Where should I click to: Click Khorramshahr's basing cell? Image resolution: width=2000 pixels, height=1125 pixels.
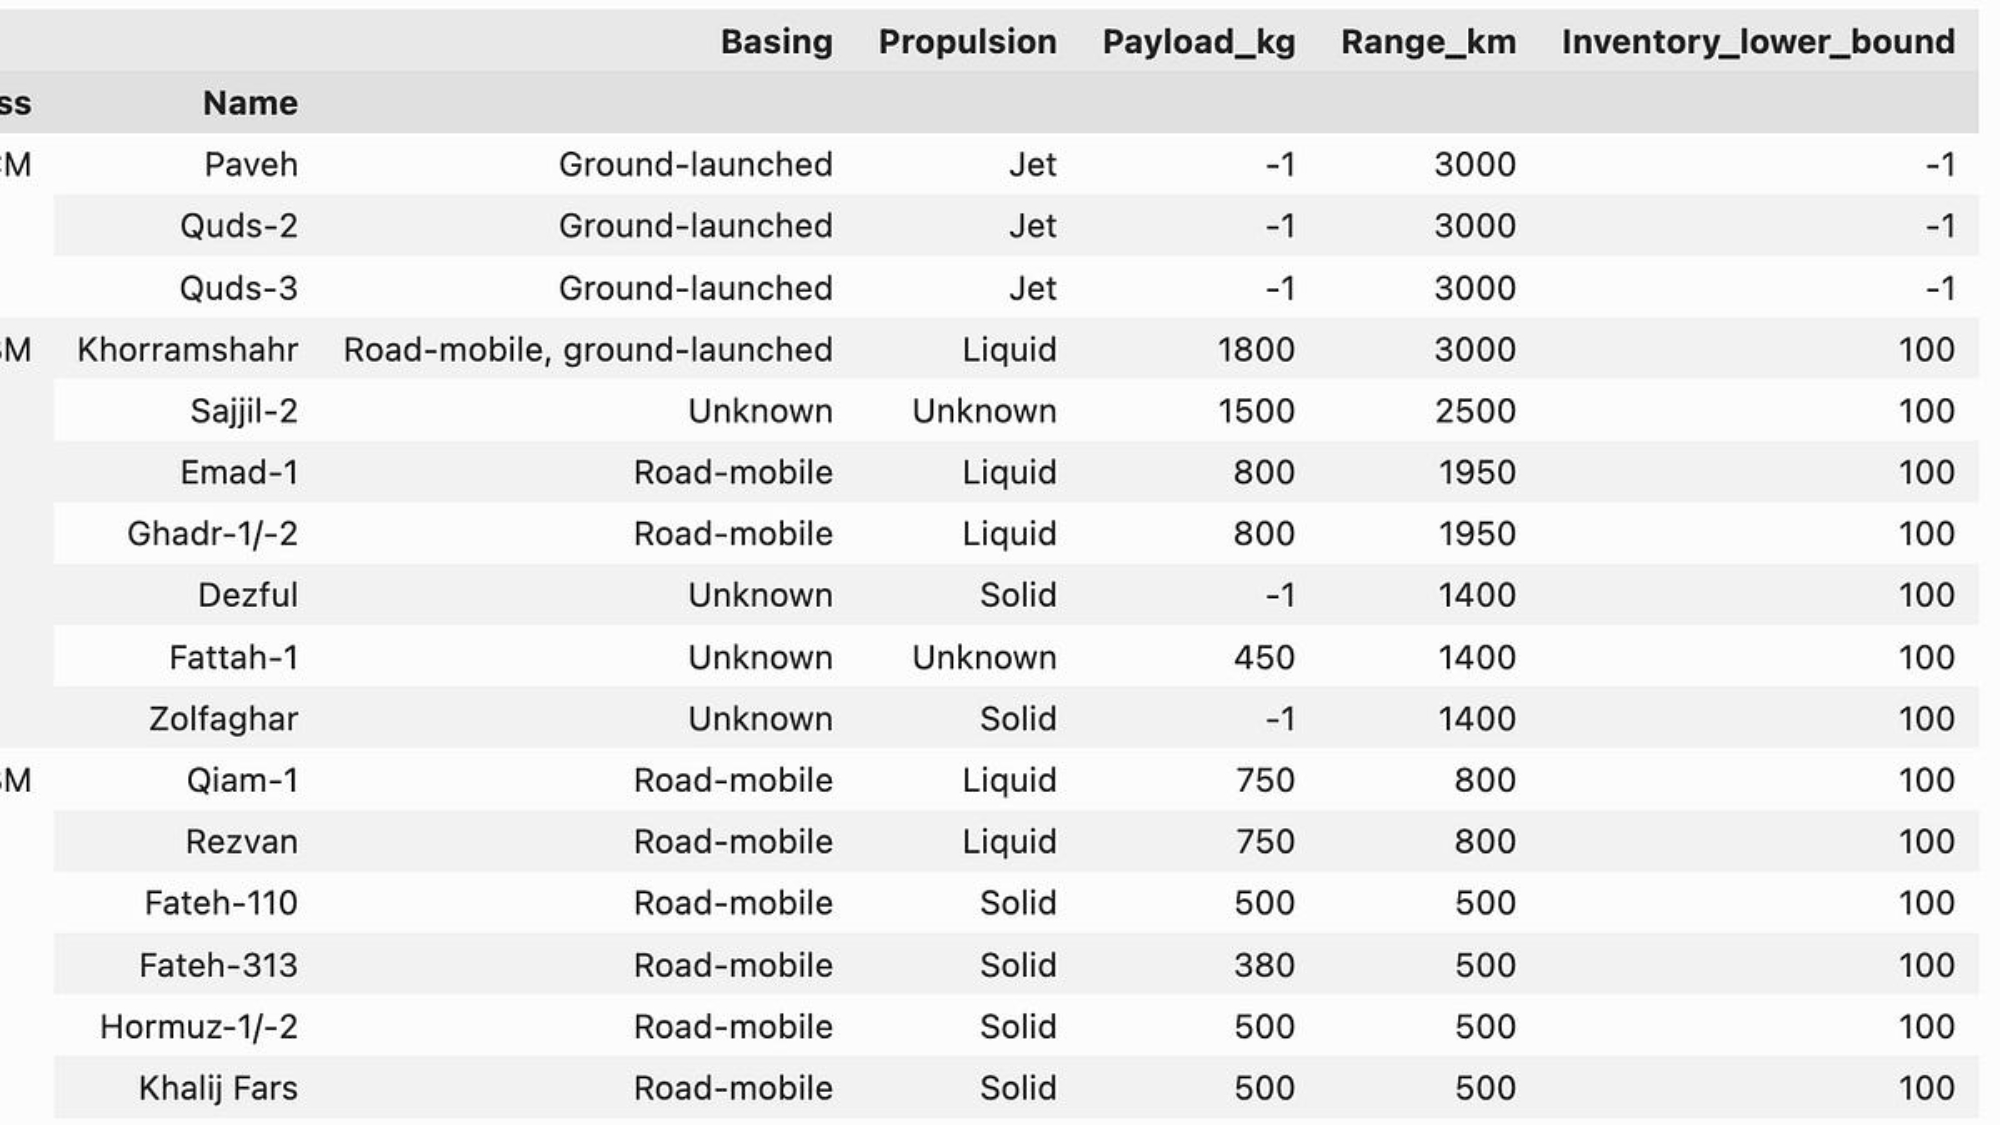(x=588, y=350)
